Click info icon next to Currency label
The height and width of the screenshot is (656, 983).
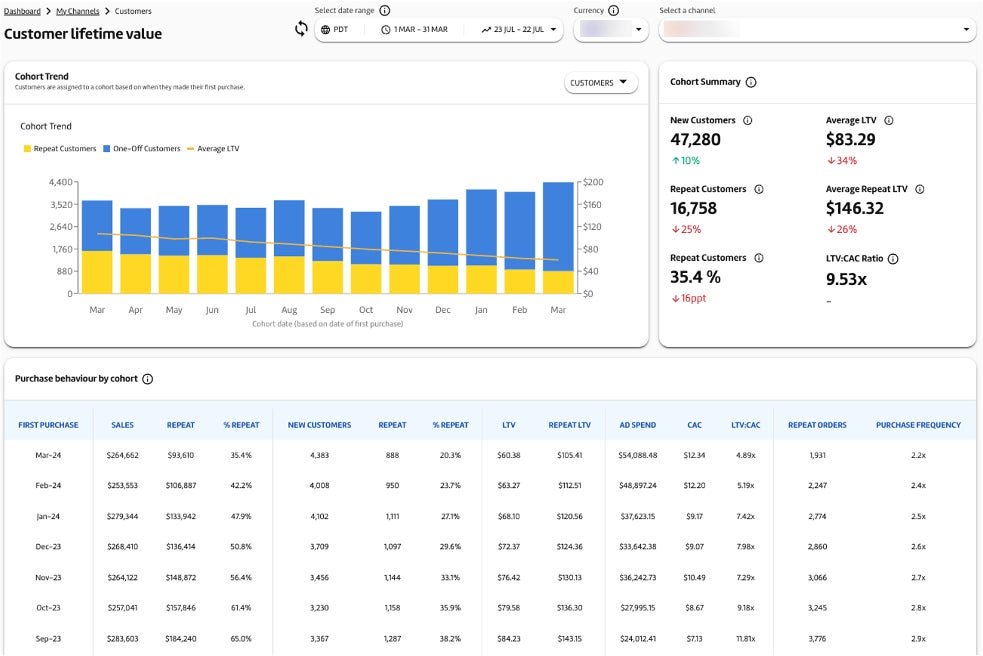click(x=613, y=10)
